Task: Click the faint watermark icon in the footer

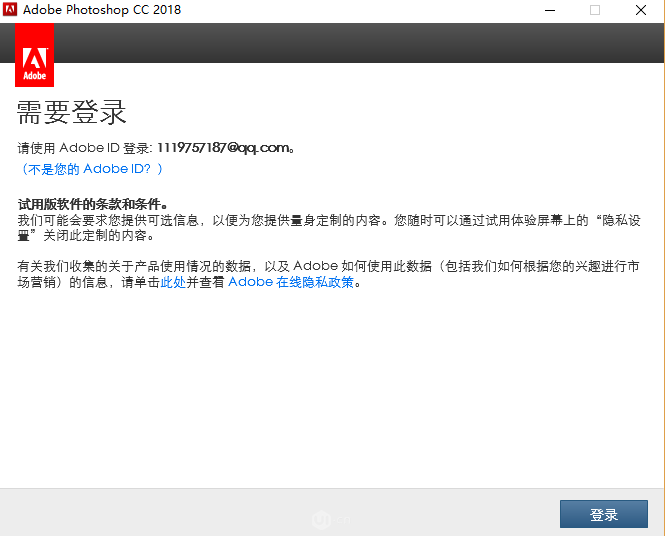Action: click(x=322, y=519)
